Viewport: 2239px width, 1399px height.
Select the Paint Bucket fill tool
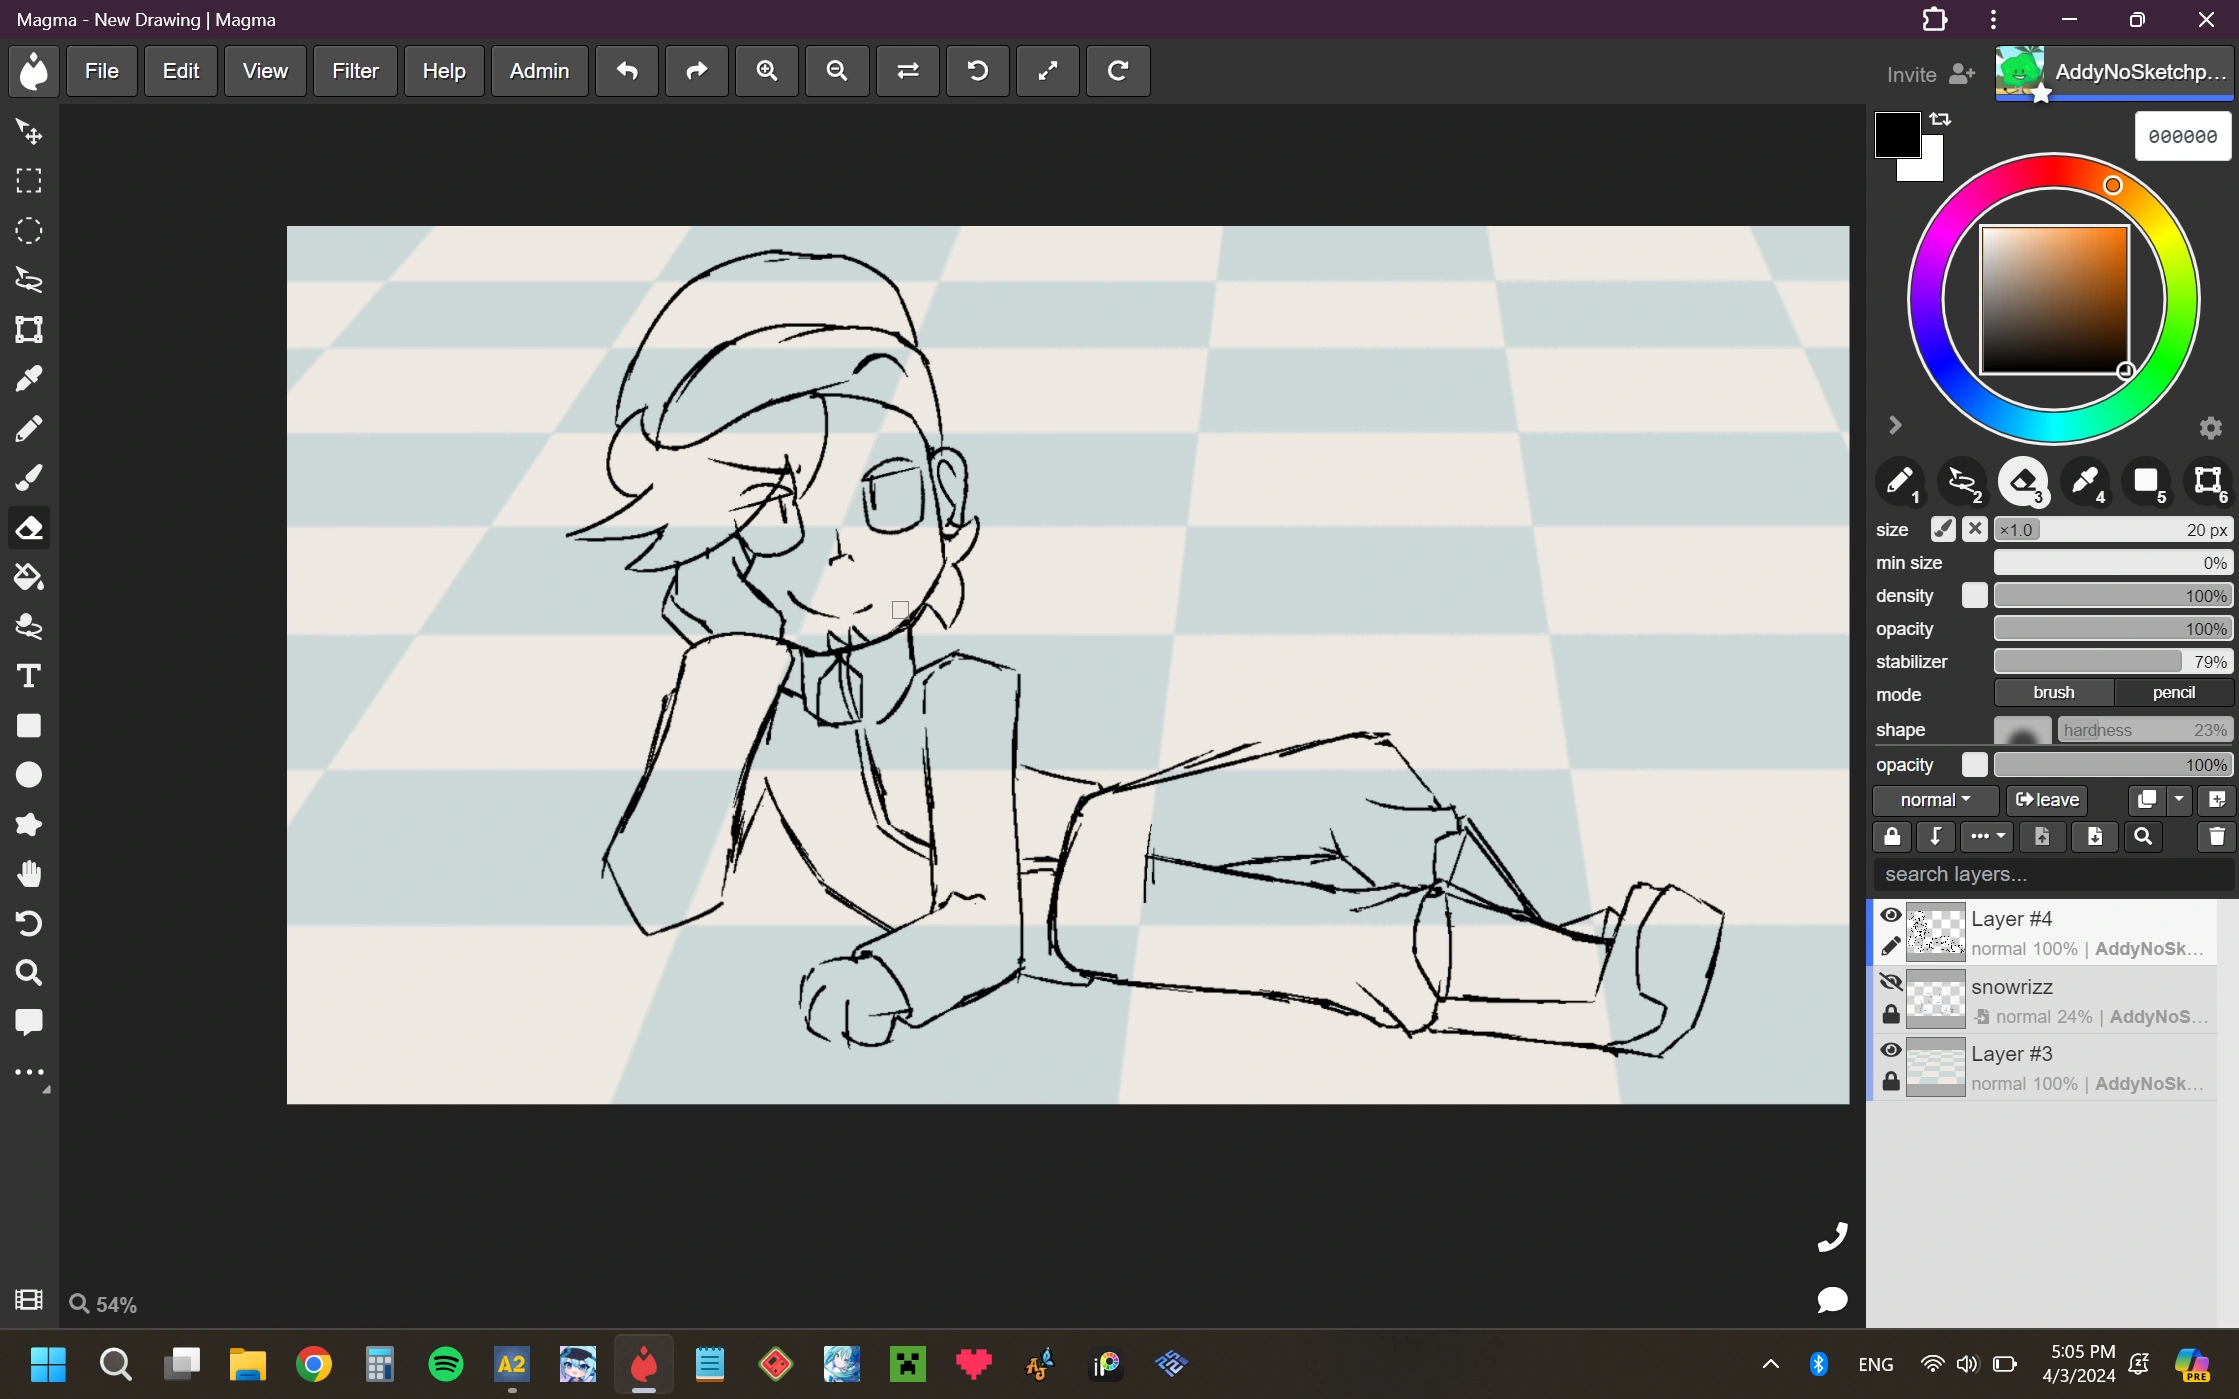pos(29,577)
